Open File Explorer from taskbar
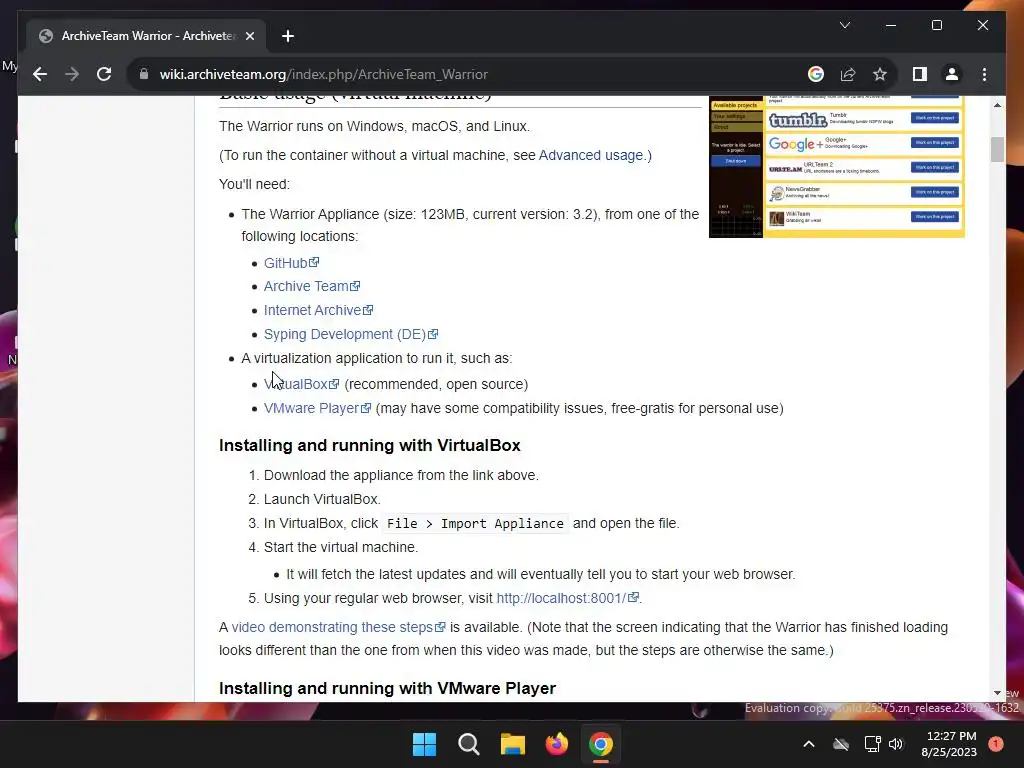The image size is (1024, 768). point(513,744)
